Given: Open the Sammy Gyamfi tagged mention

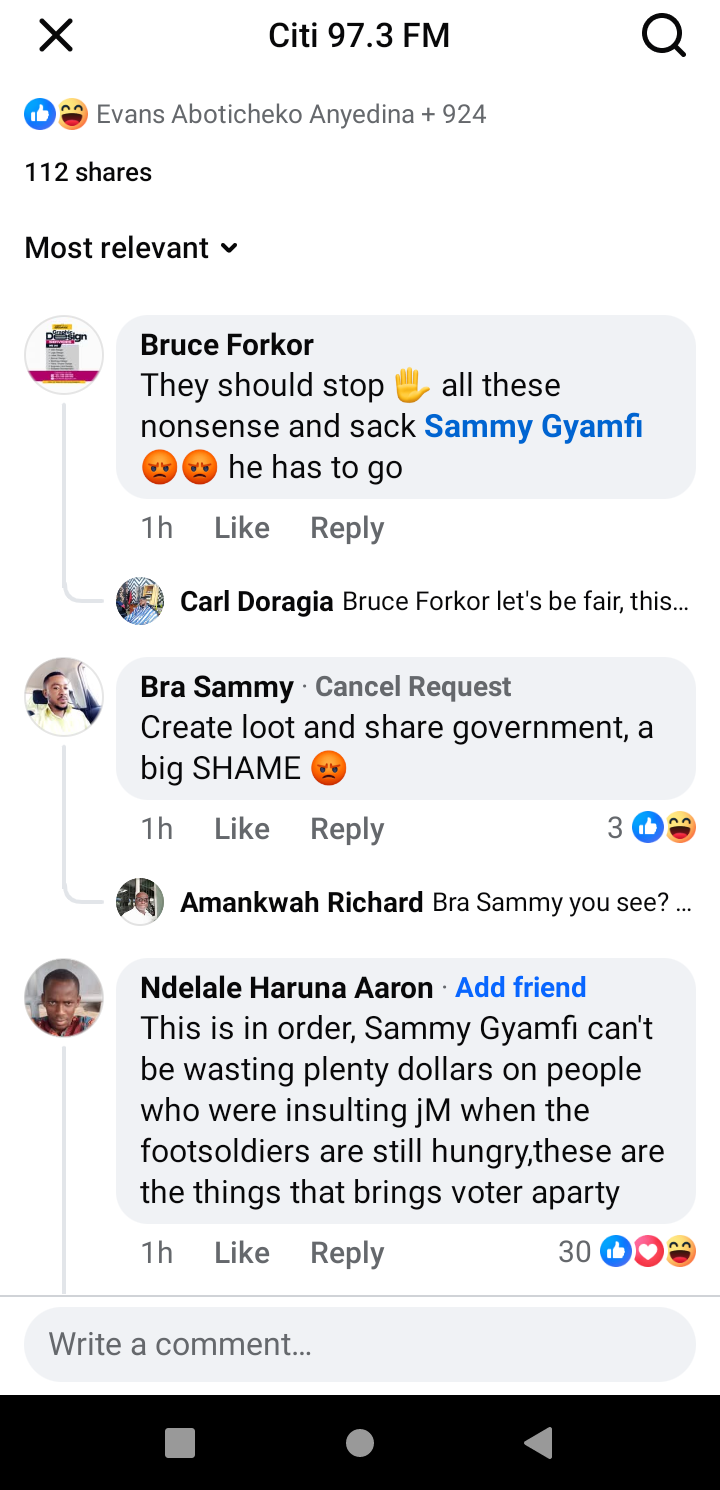Looking at the screenshot, I should click(533, 426).
